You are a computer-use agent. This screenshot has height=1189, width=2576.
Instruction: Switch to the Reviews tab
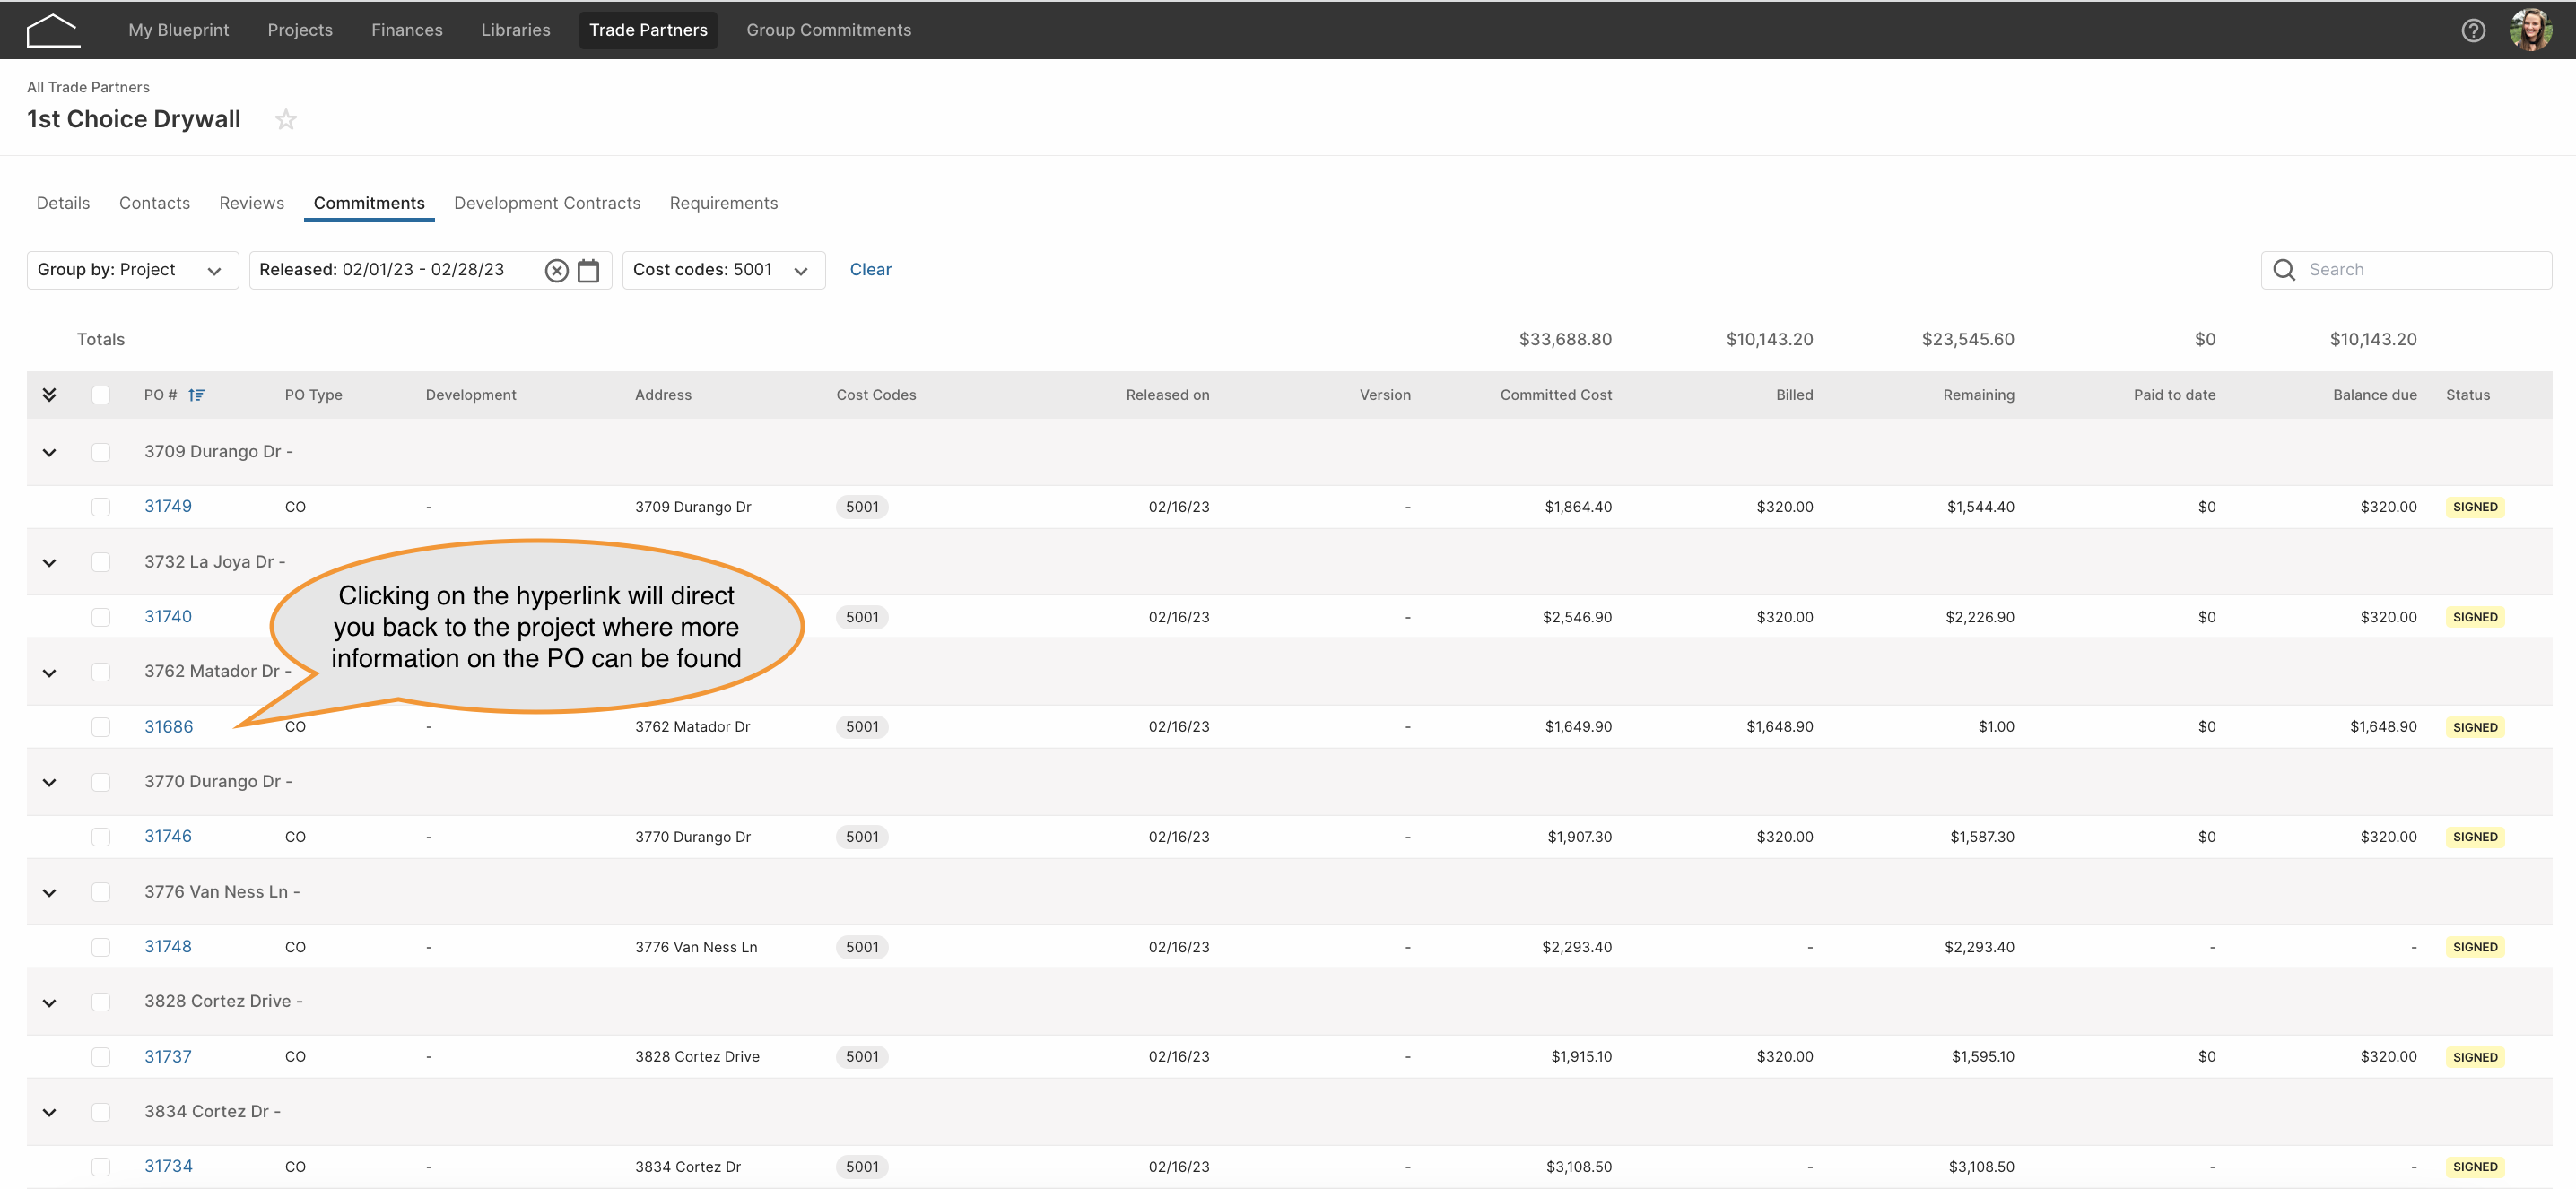coord(252,203)
